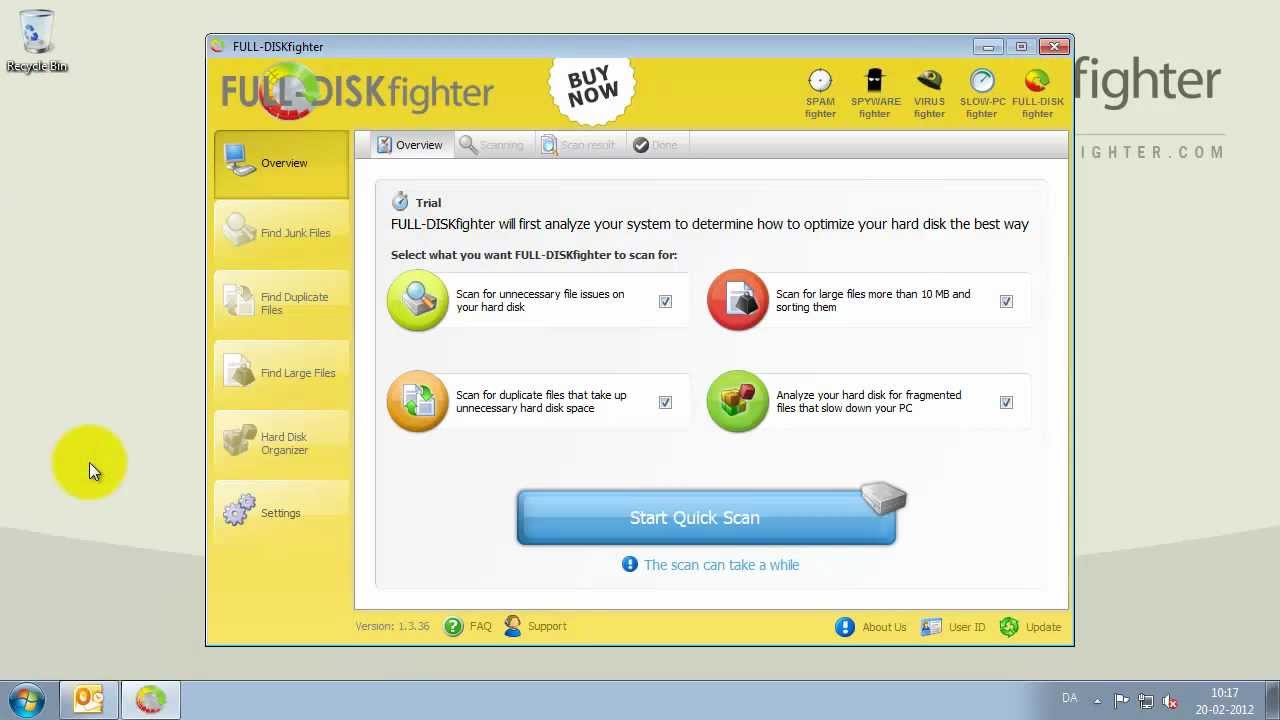Open the SPAM fighter icon
The image size is (1280, 720).
pos(820,93)
